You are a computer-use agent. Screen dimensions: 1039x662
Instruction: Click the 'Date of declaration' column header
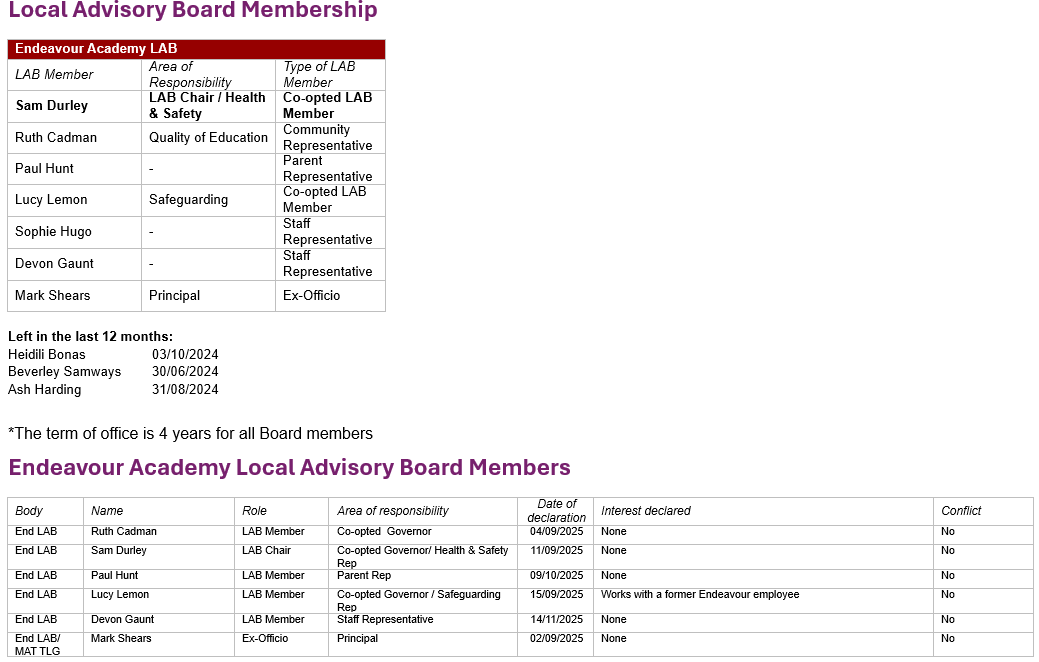pos(556,511)
